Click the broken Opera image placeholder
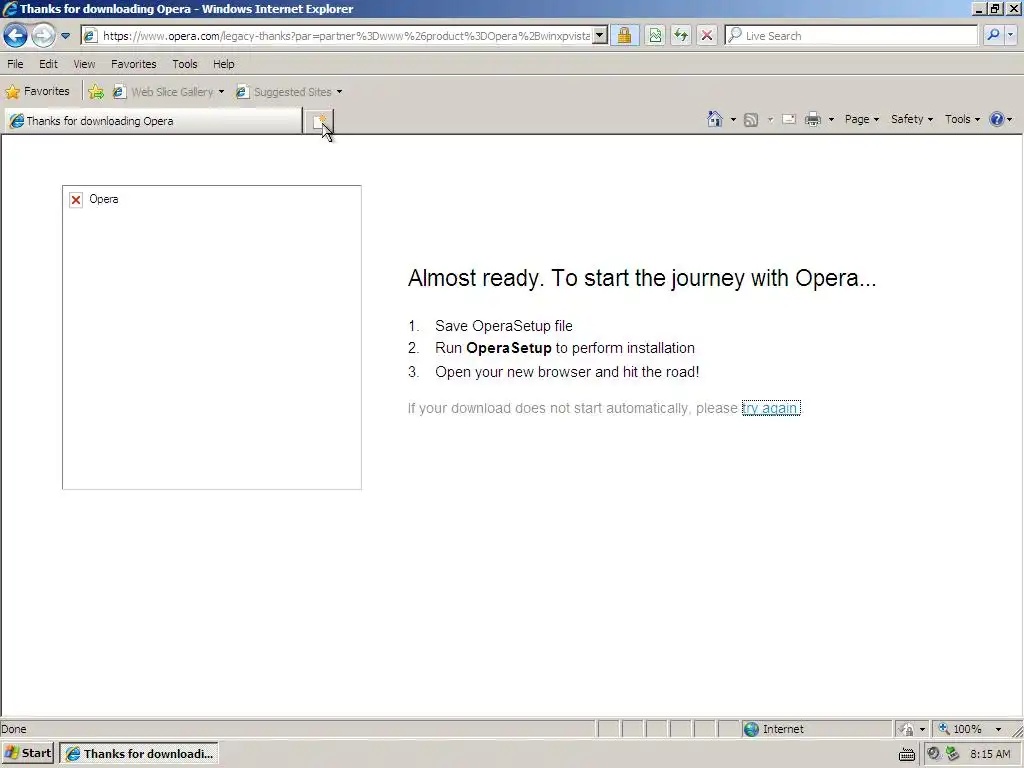This screenshot has height=768, width=1024. [x=212, y=337]
